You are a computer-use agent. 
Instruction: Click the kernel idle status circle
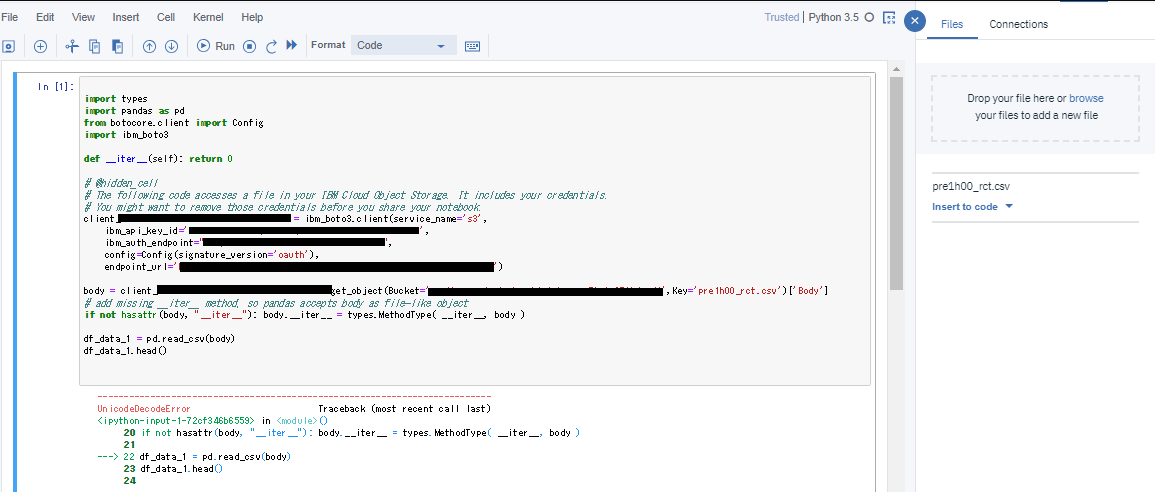tap(869, 17)
